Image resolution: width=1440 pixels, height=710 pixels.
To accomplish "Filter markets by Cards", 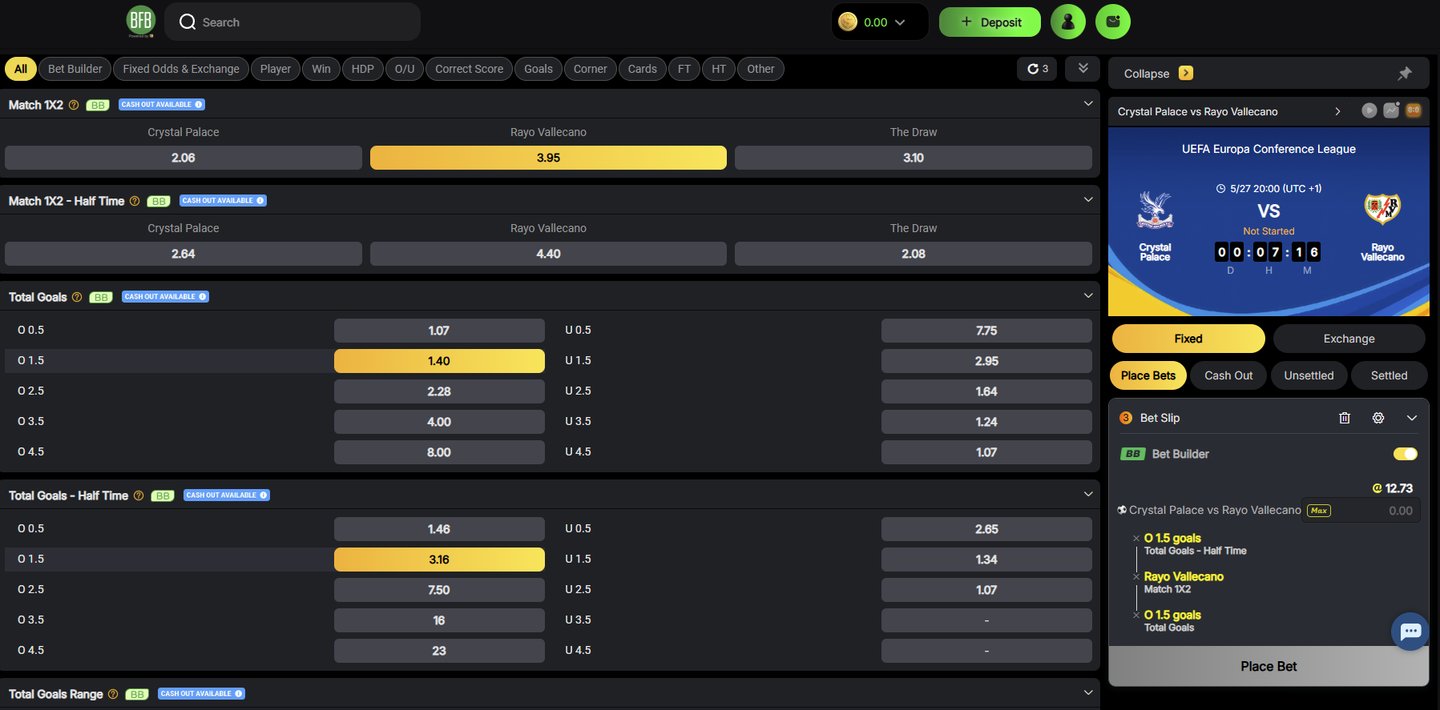I will click(642, 69).
